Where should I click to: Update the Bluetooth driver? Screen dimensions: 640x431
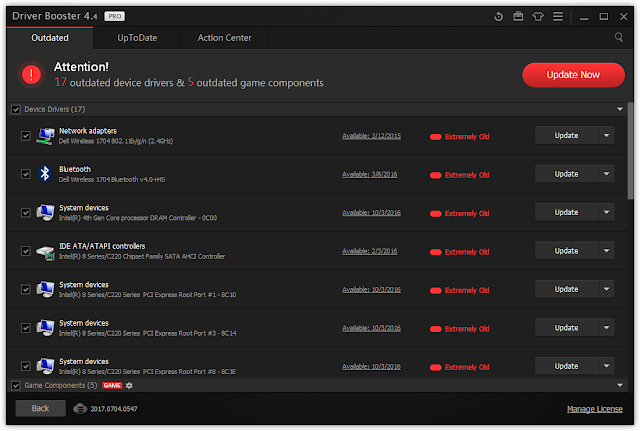click(567, 174)
